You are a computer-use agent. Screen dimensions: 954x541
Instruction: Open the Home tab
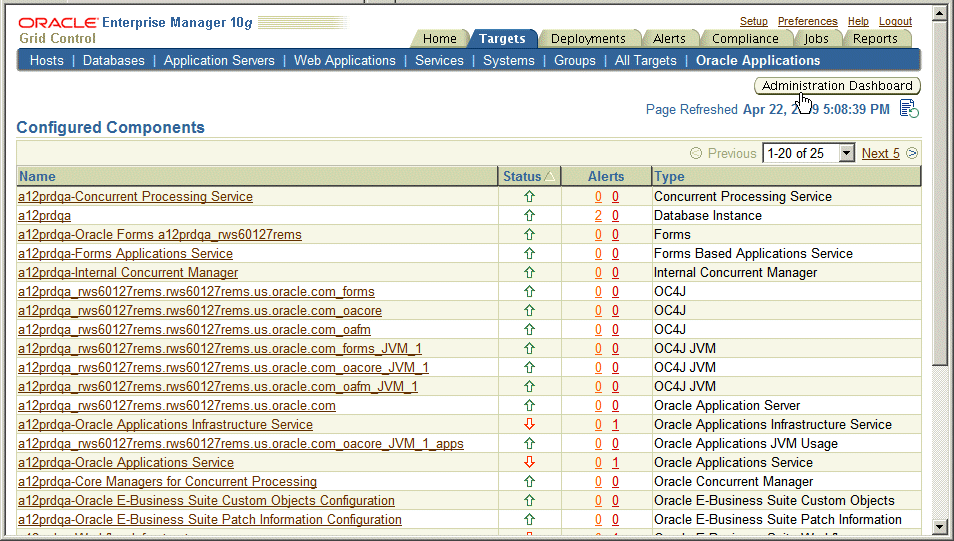439,38
